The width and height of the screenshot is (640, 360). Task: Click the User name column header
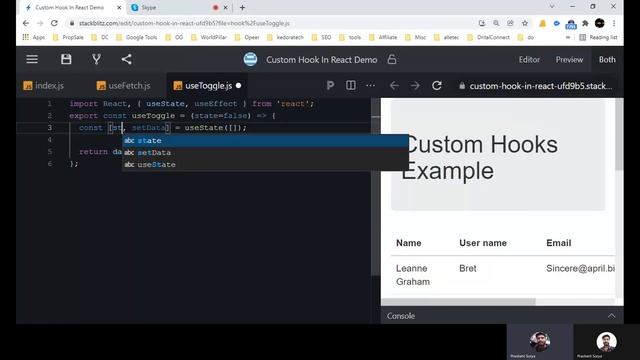483,243
